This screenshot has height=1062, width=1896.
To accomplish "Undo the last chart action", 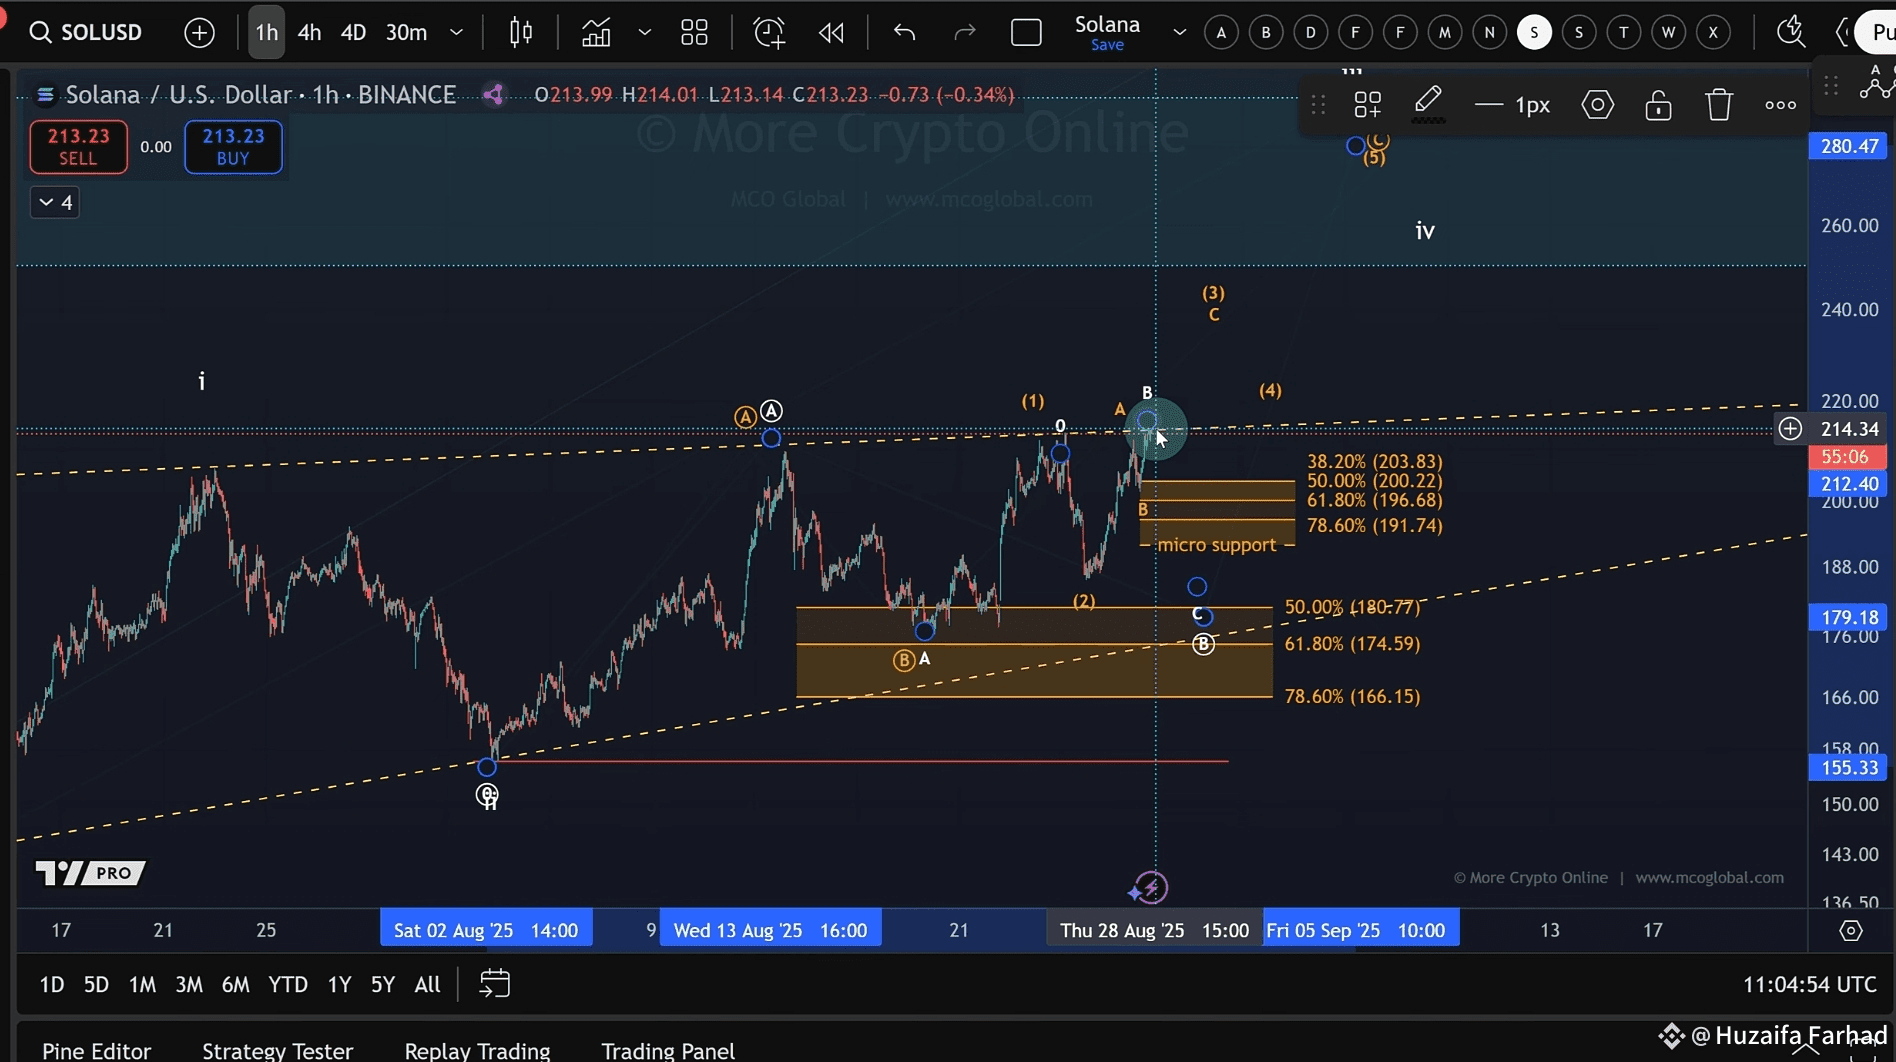I will coord(905,32).
